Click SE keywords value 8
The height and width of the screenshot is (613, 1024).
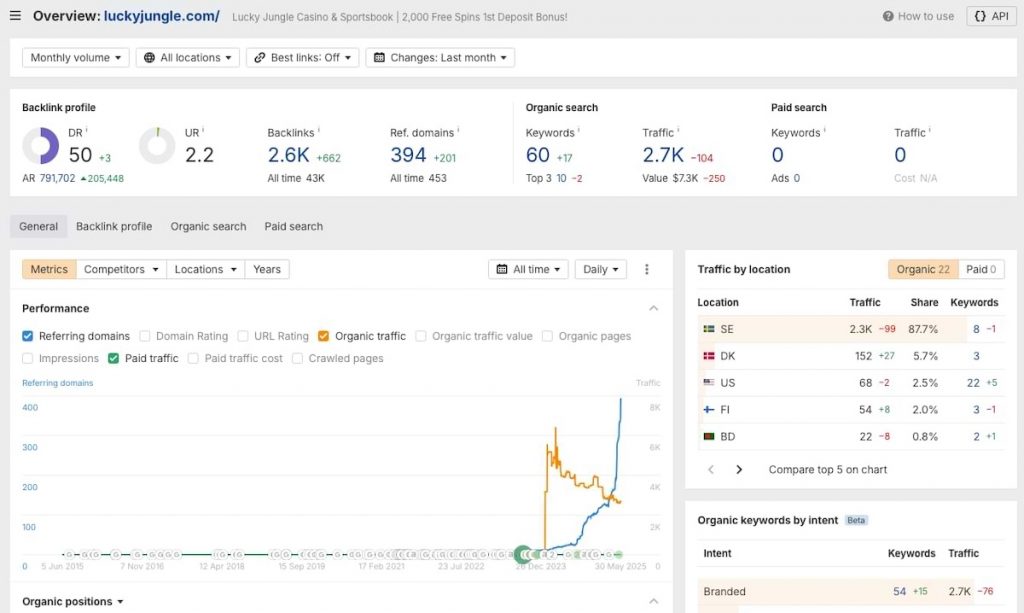pyautogui.click(x=976, y=329)
